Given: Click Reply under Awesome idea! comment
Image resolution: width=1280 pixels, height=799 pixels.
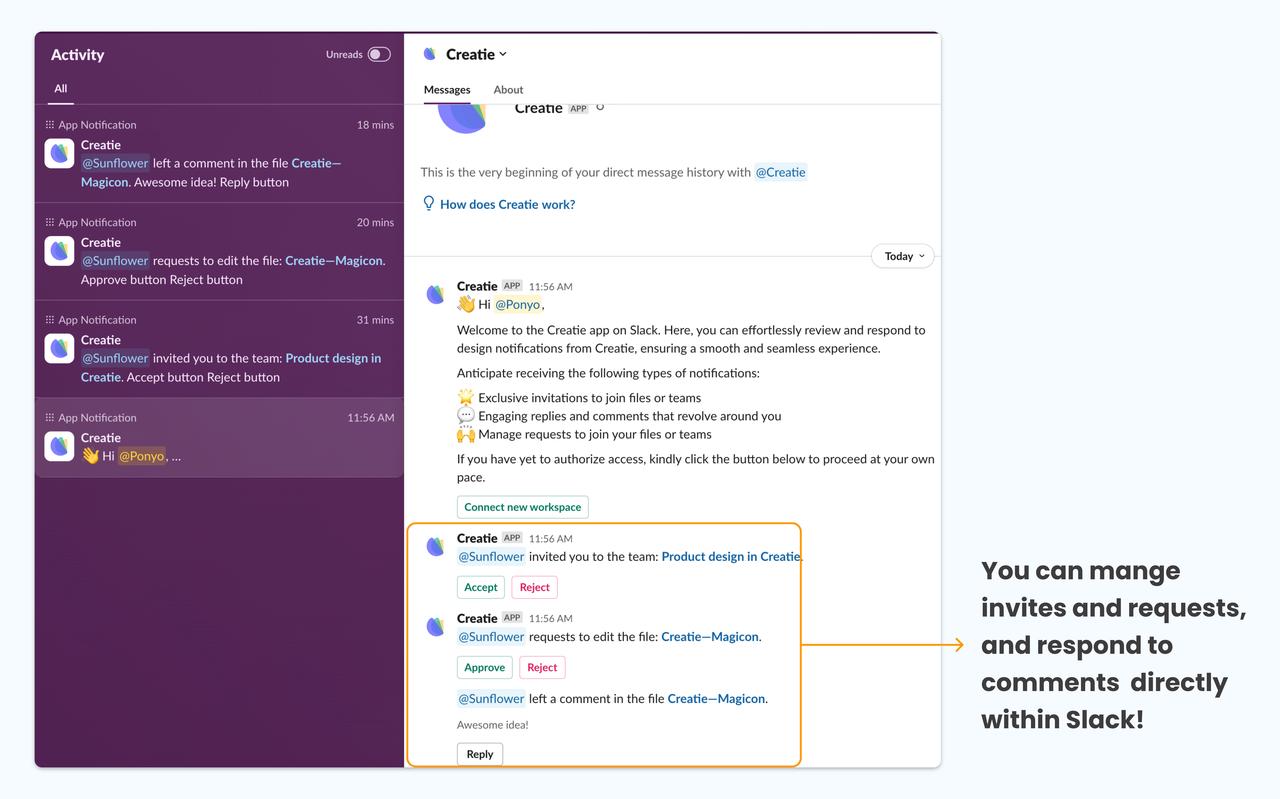Looking at the screenshot, I should [x=480, y=754].
